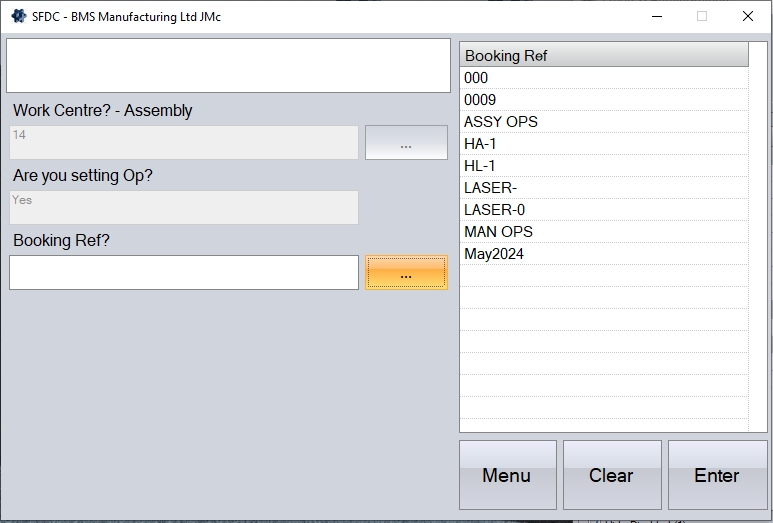Select booking ref 0009 in list
Viewport: 773px width, 523px height.
pos(604,100)
